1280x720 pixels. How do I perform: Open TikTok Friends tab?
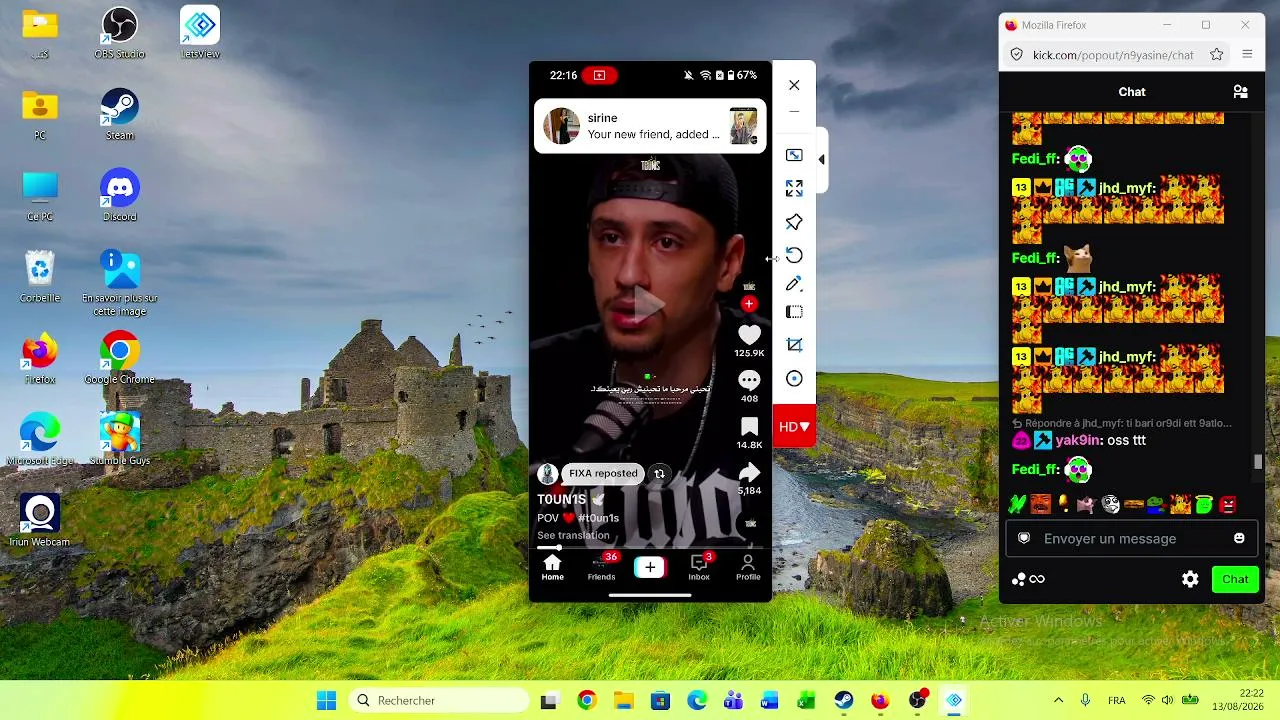(x=601, y=567)
